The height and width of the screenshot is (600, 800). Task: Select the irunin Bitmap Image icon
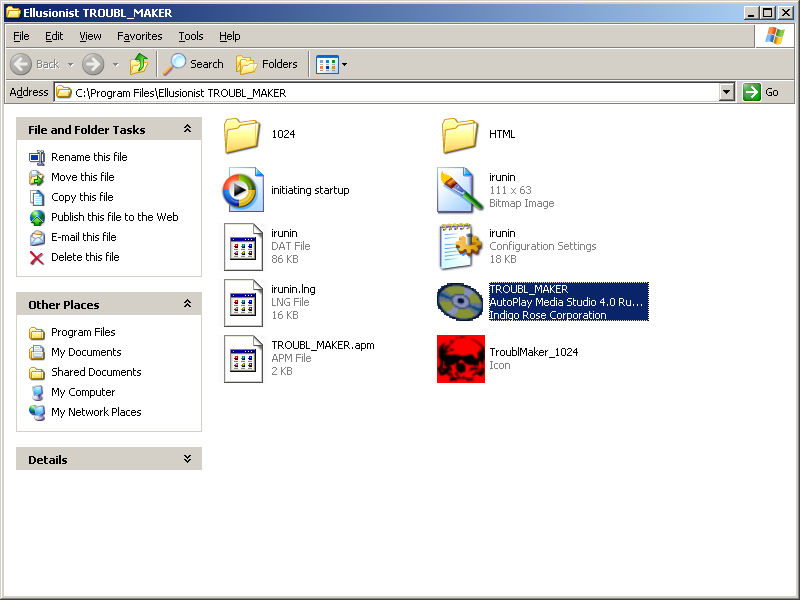(460, 190)
